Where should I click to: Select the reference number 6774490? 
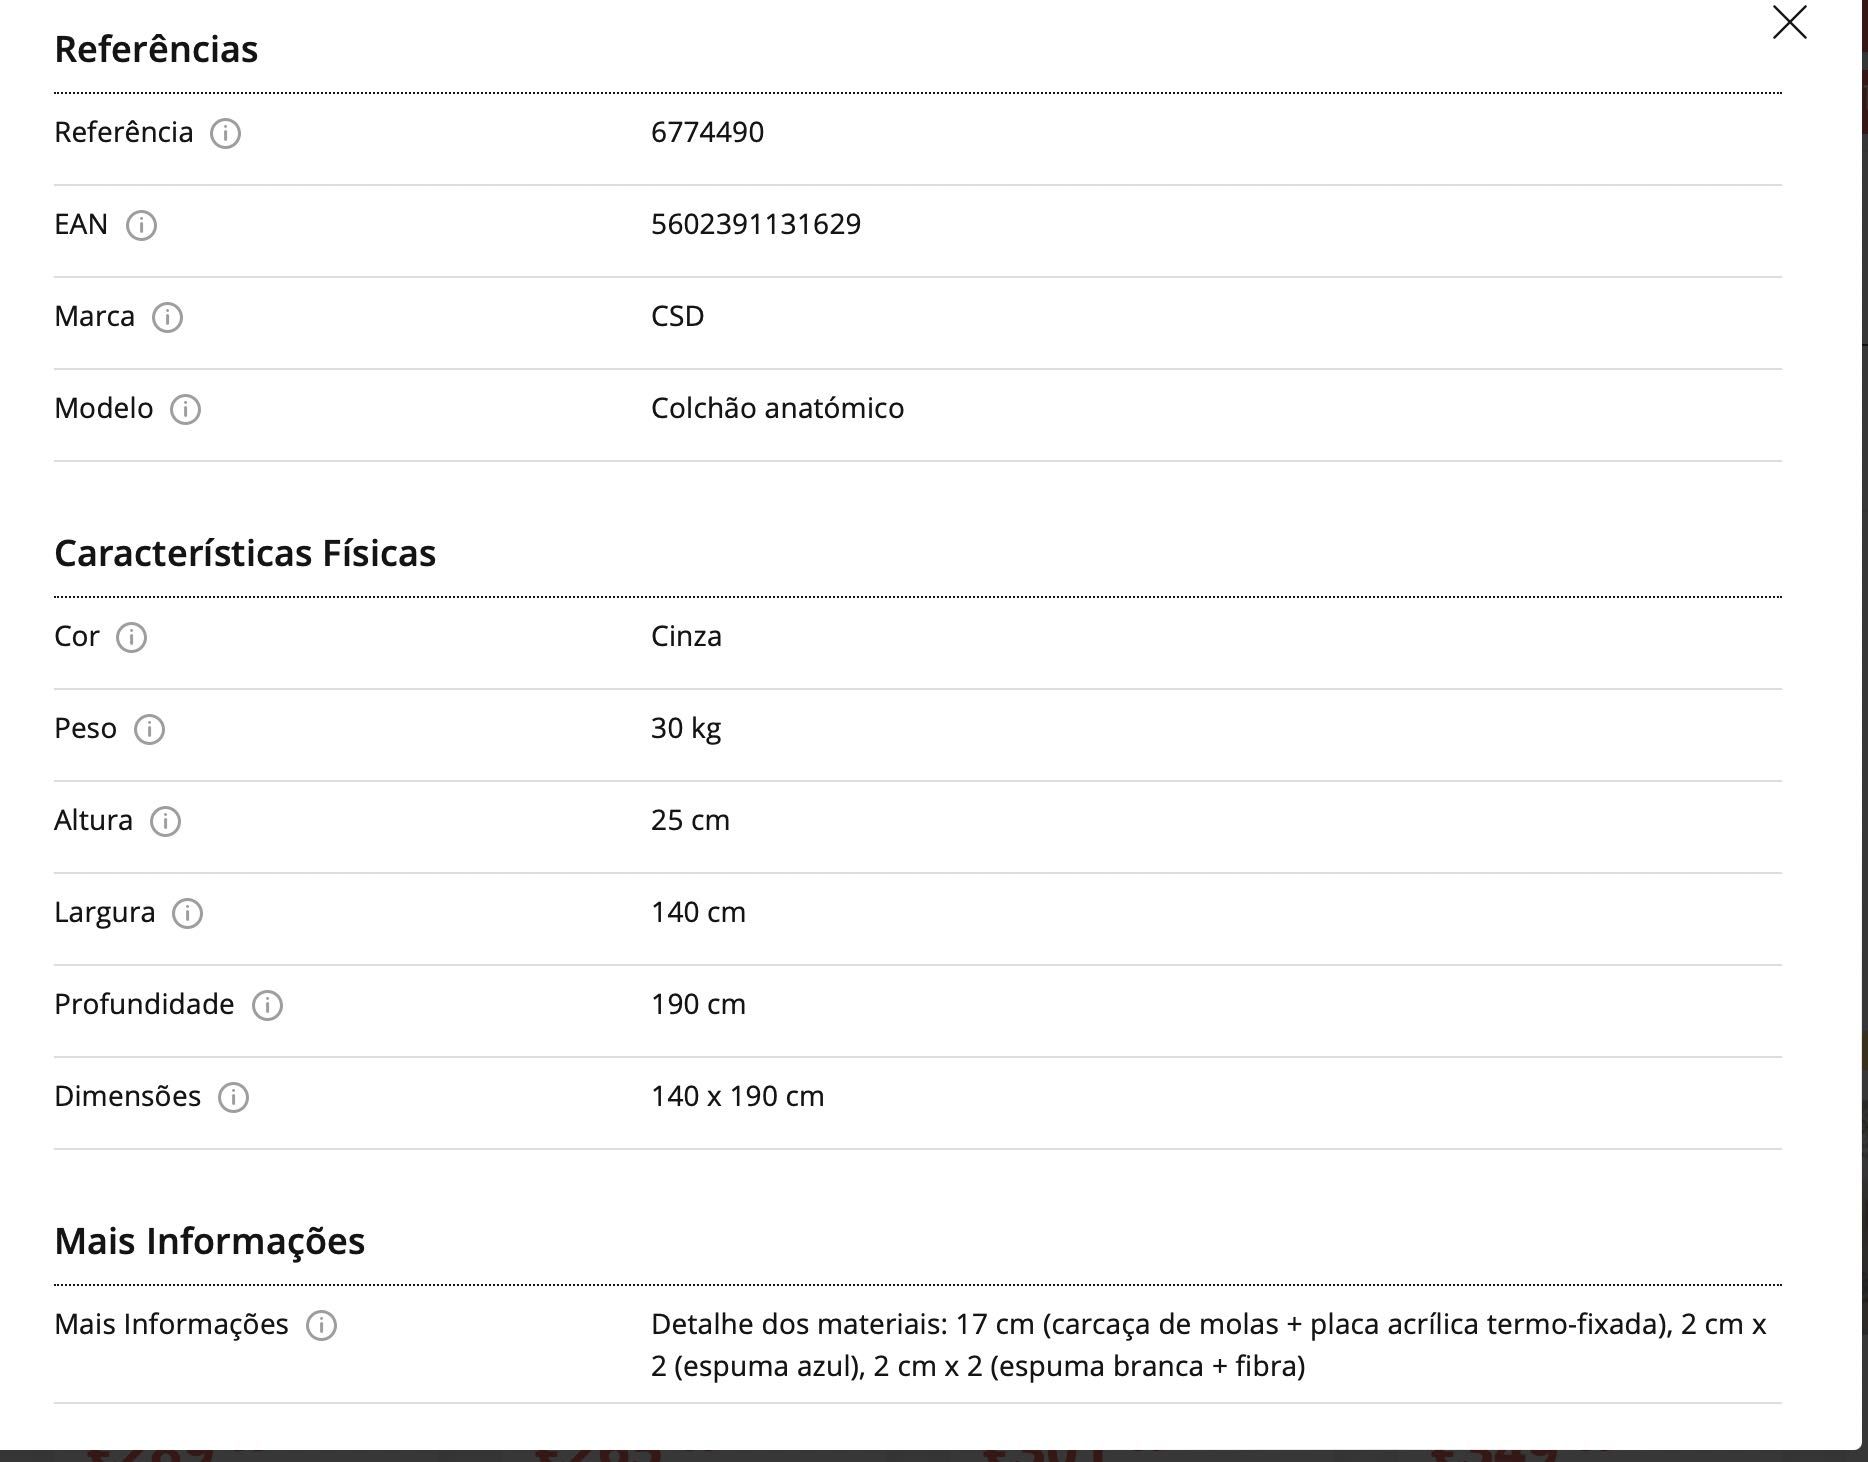(707, 132)
